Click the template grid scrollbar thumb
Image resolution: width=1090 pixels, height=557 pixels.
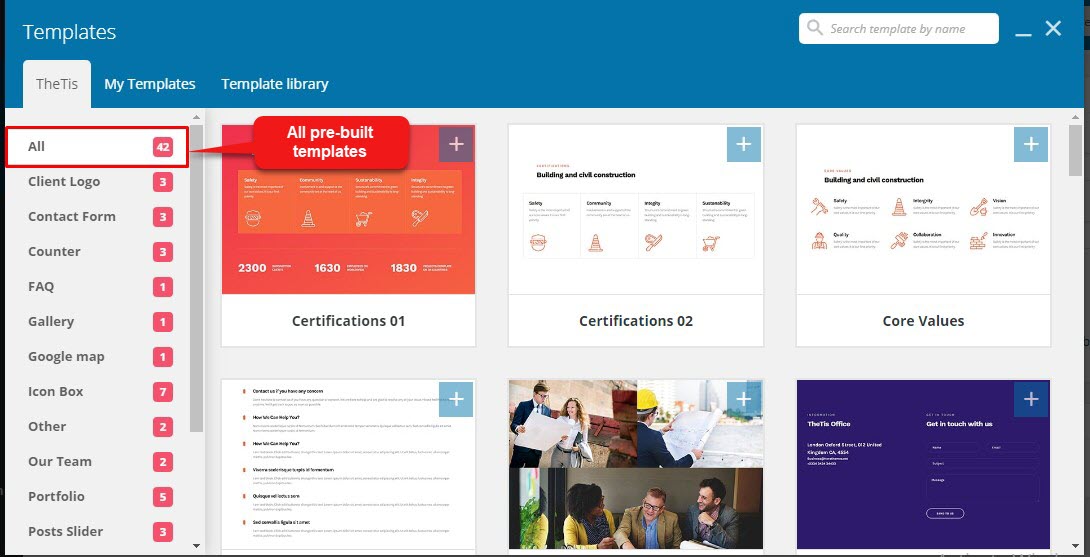1076,150
